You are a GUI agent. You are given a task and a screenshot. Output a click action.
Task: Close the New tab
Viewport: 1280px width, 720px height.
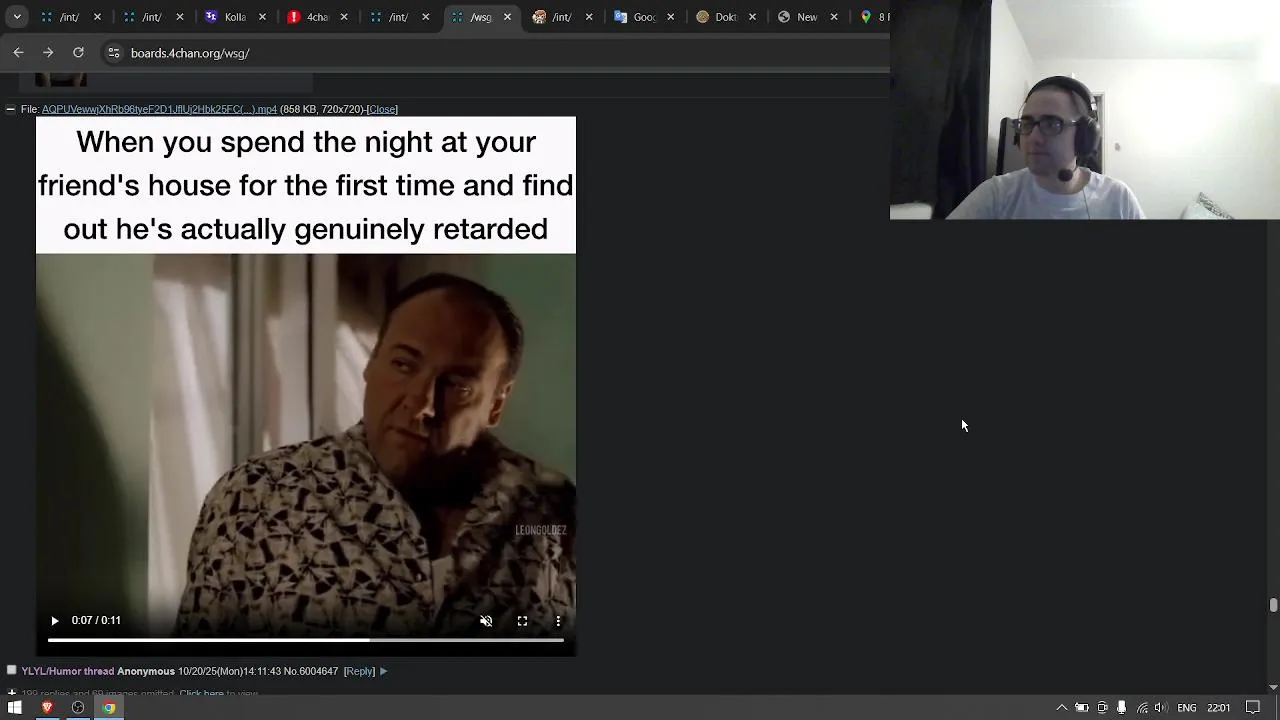tap(835, 17)
